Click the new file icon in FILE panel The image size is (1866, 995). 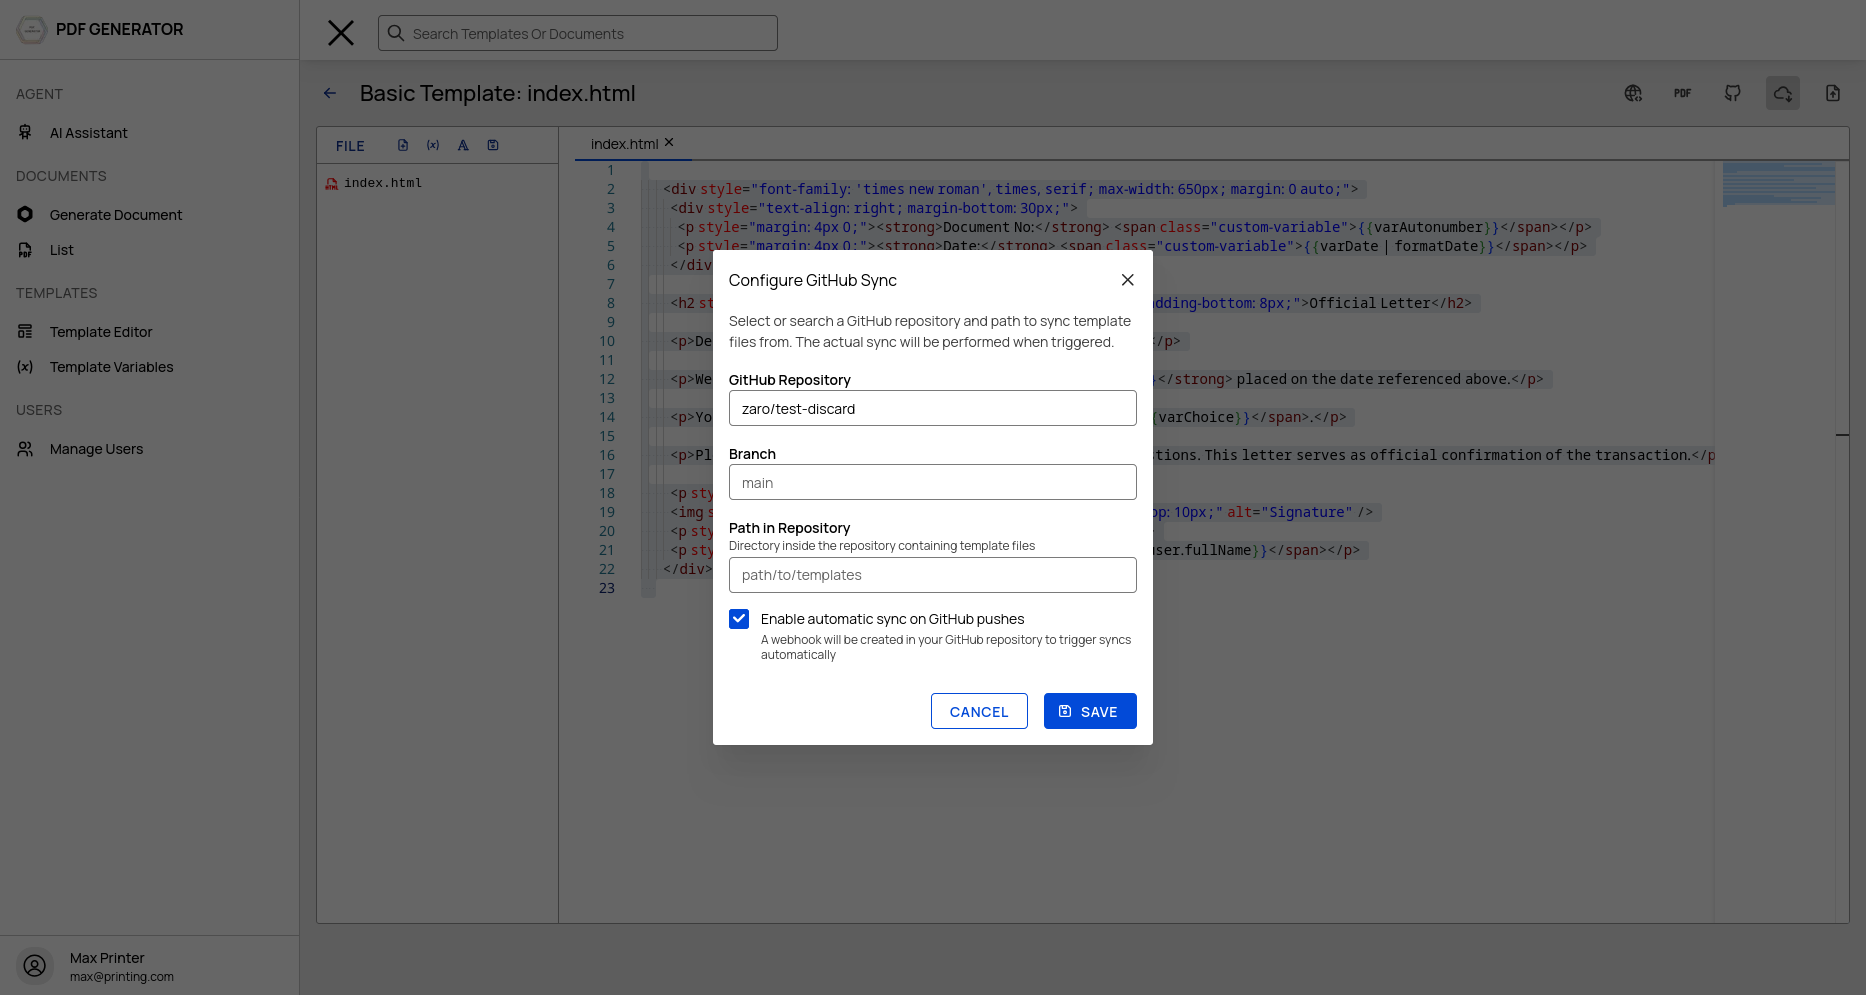pos(403,145)
